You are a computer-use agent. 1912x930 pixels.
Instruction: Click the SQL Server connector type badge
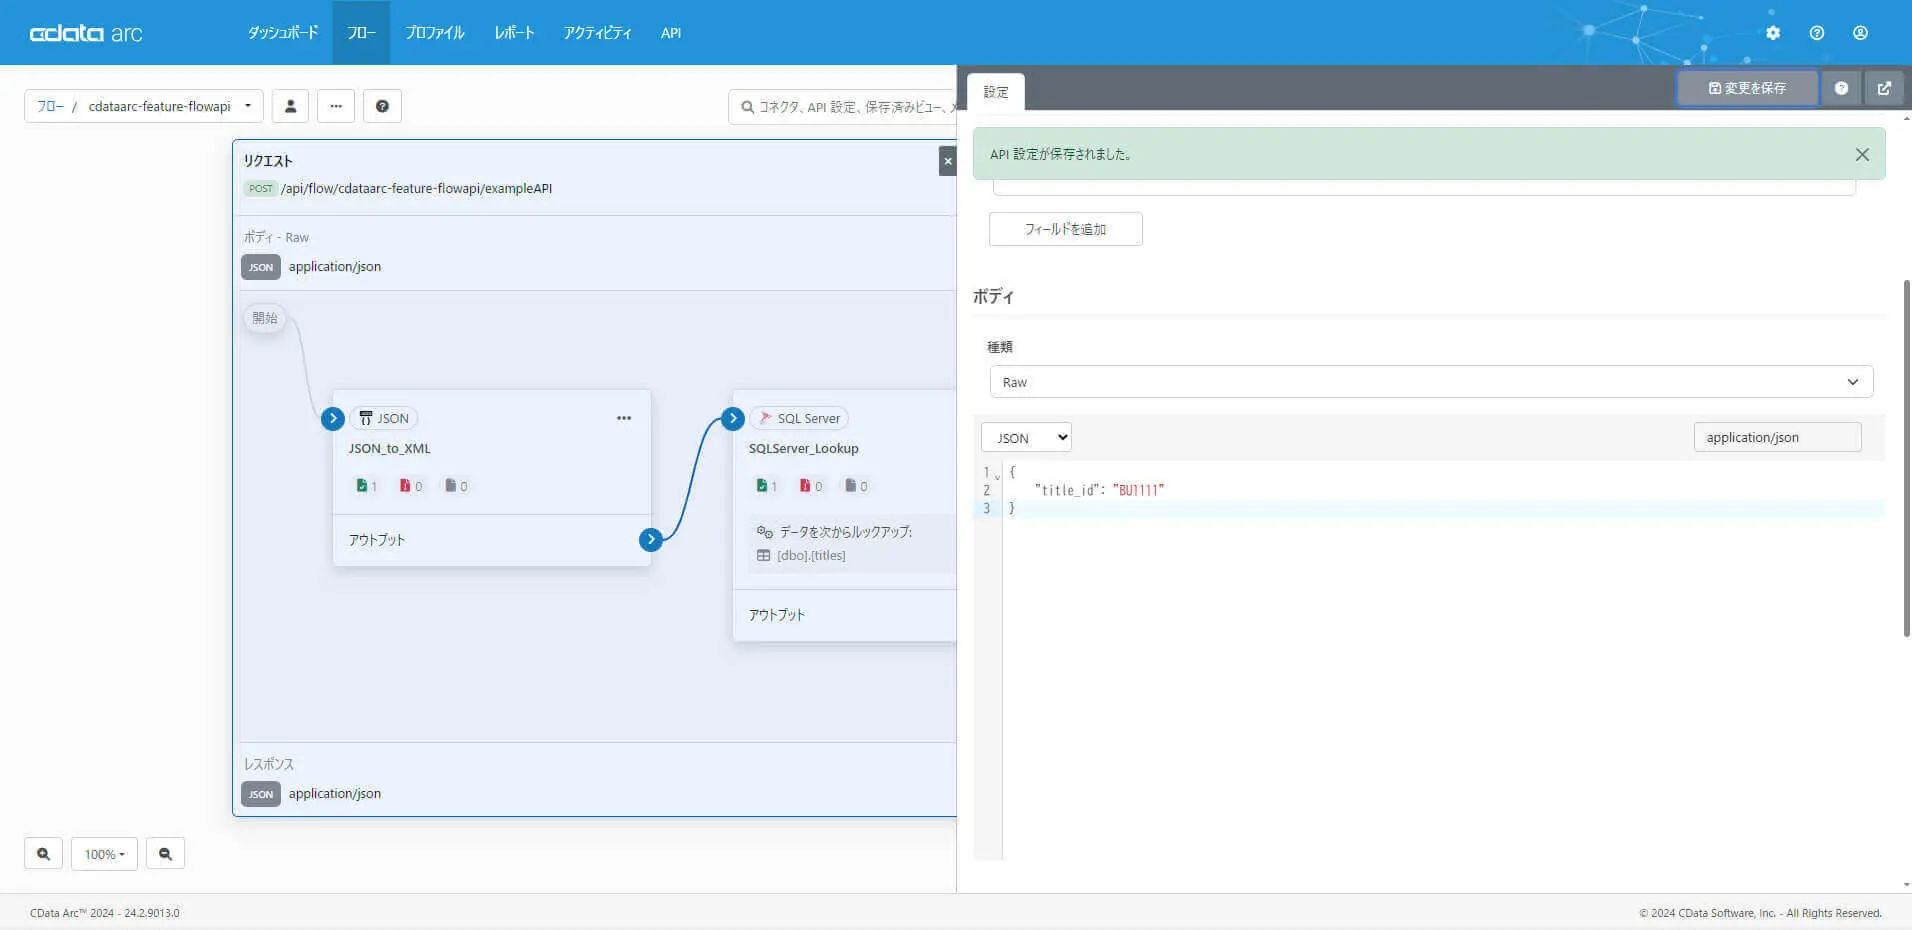pyautogui.click(x=799, y=418)
